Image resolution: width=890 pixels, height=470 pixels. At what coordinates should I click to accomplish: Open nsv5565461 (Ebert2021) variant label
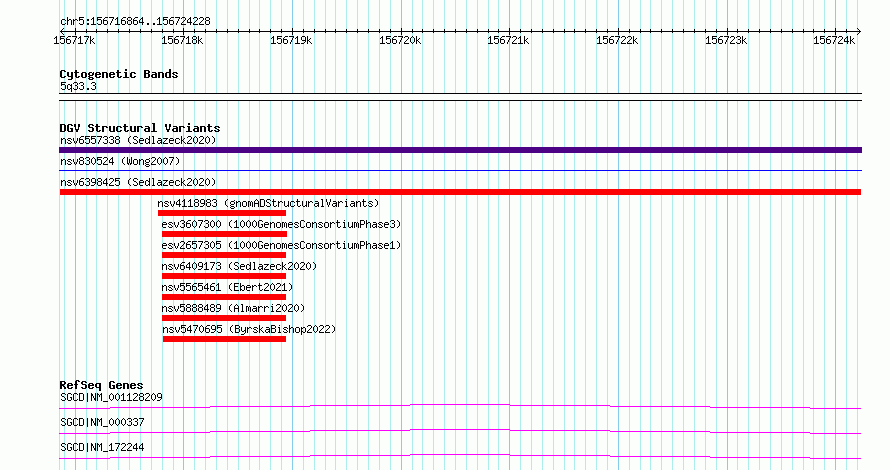pos(227,287)
